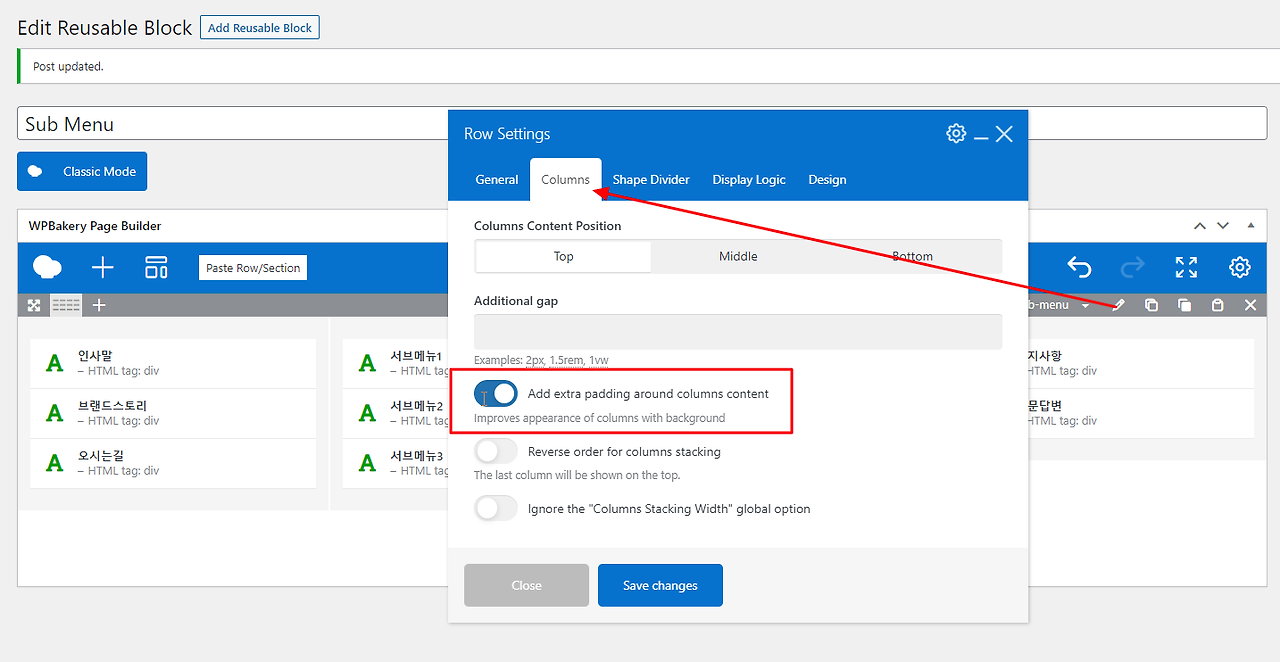Click Paste Row/Section button
This screenshot has height=662, width=1280.
coord(253,268)
